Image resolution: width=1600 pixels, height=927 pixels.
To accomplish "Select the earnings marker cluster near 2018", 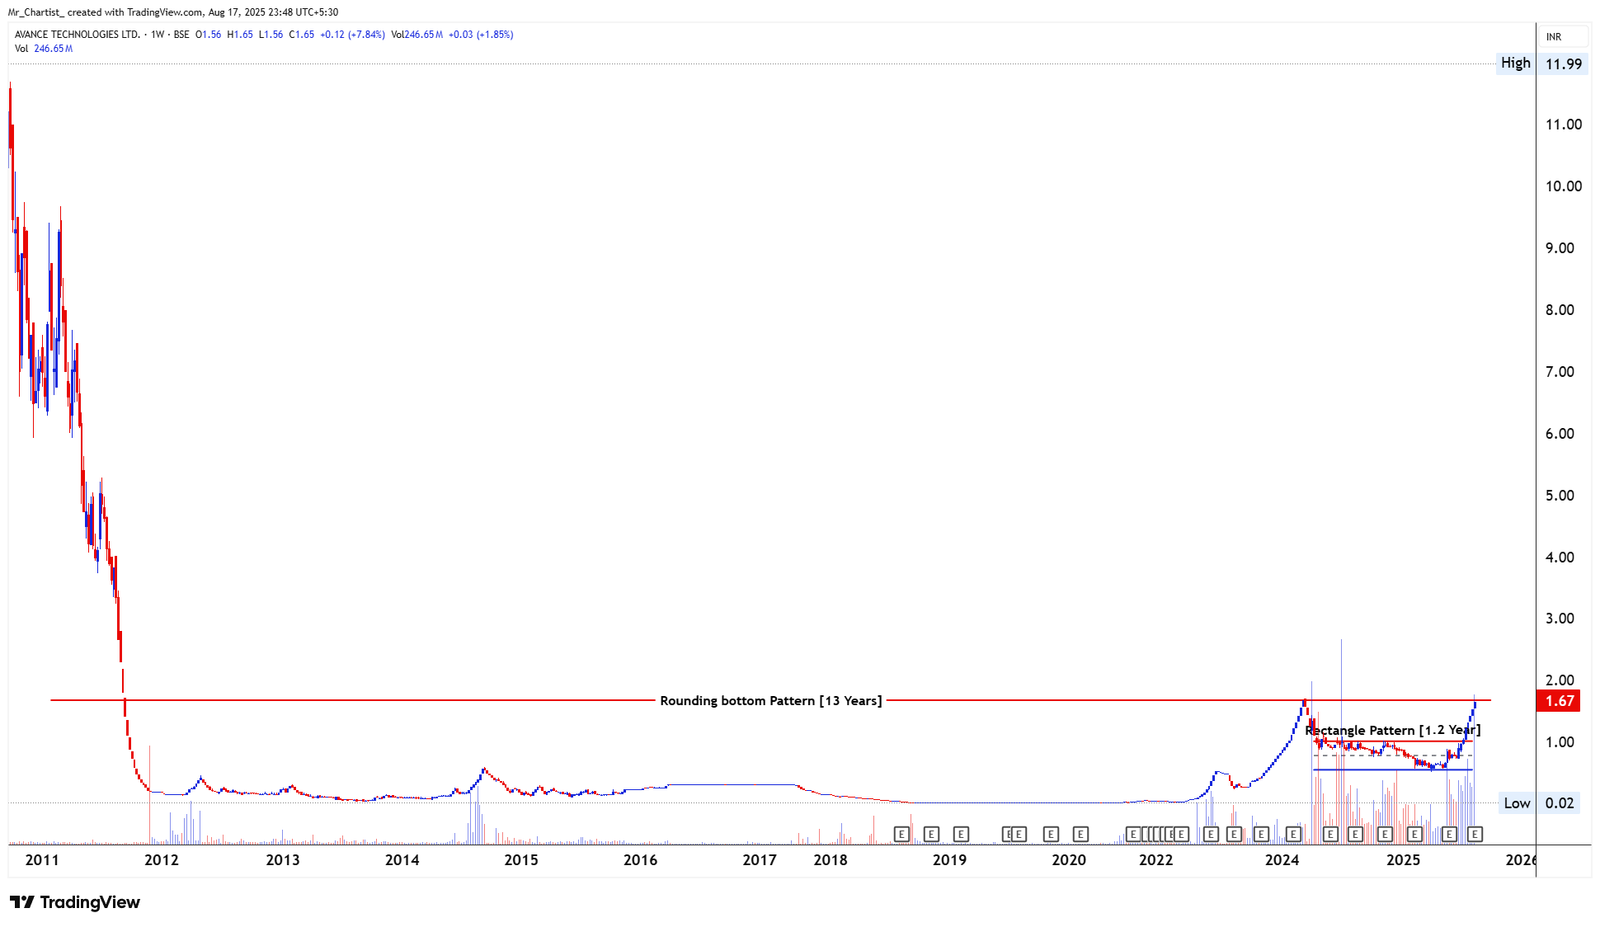I will [903, 833].
